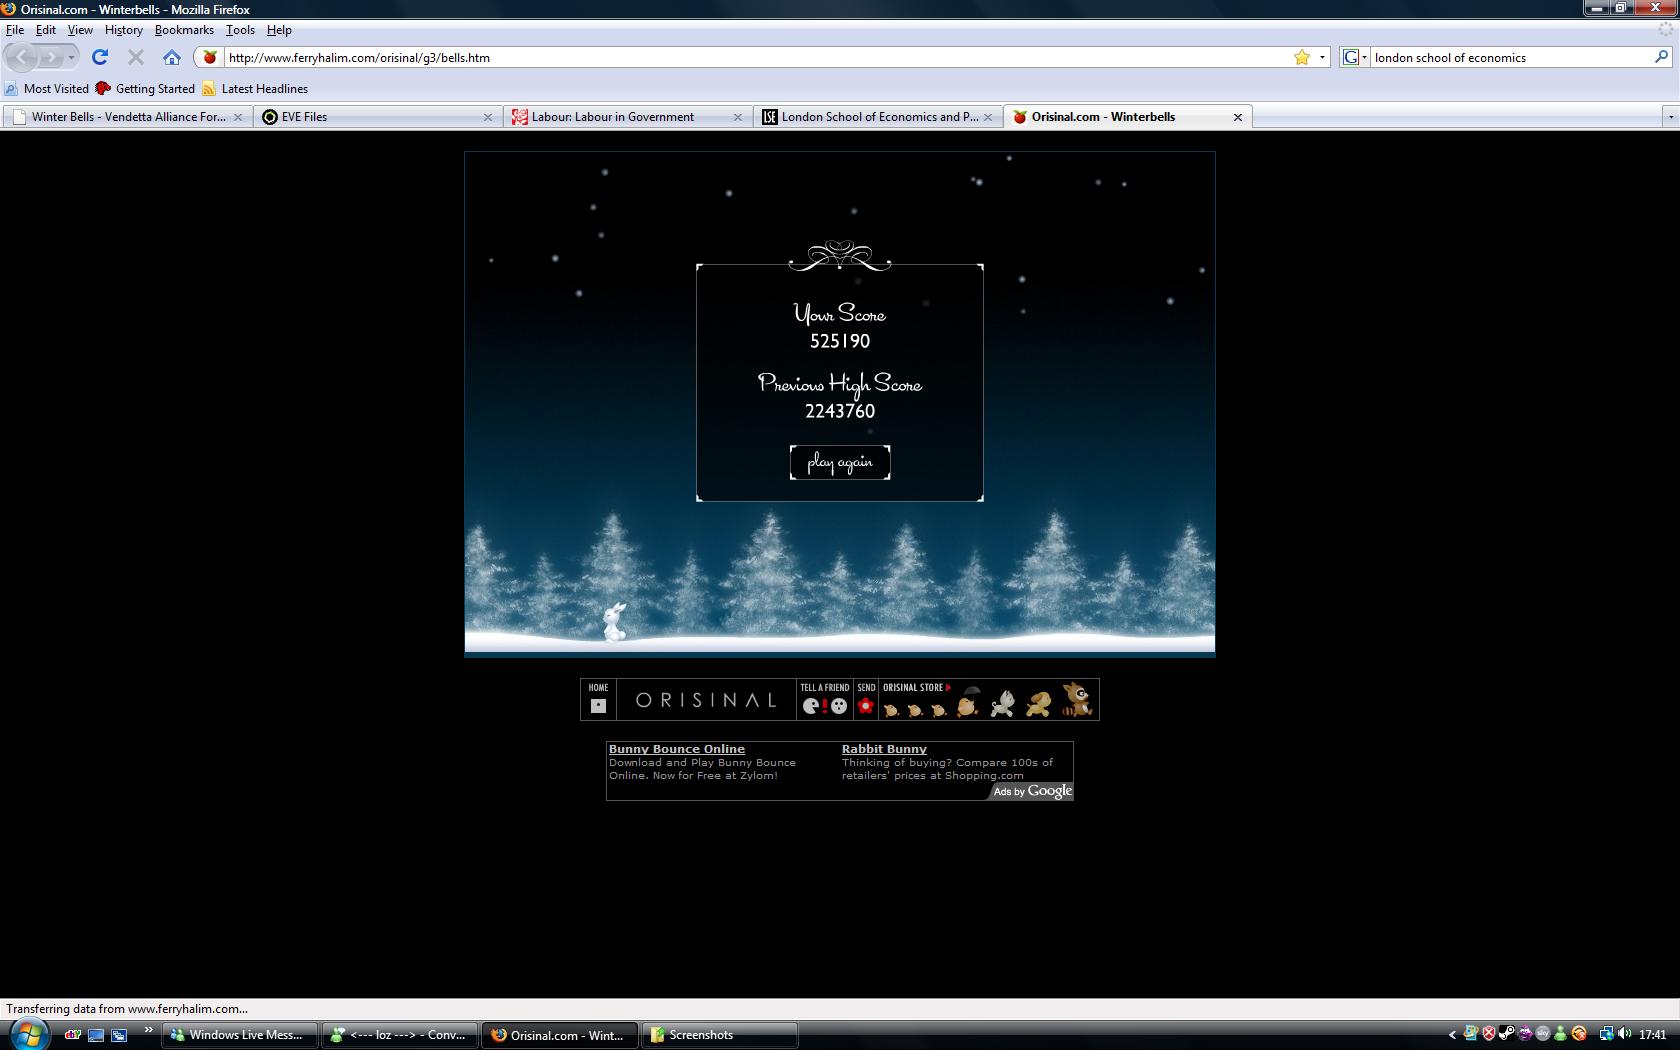The width and height of the screenshot is (1680, 1050).
Task: Open the View menu
Action: coord(80,30)
